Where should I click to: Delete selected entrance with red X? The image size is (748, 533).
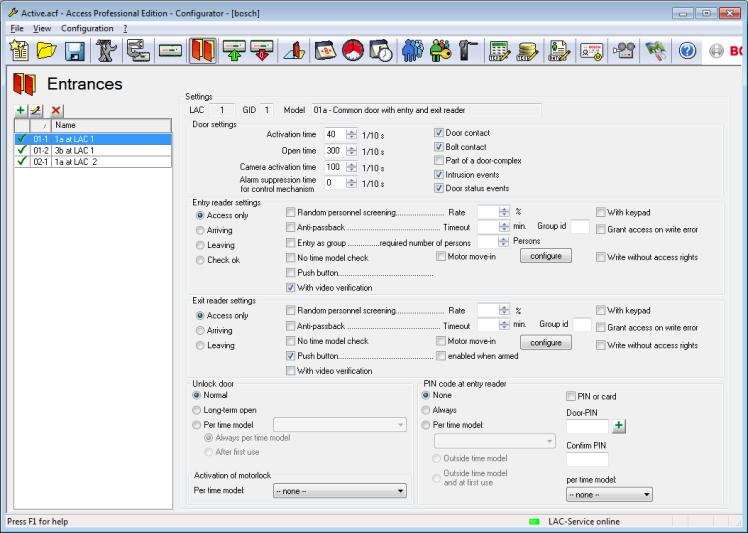[56, 111]
